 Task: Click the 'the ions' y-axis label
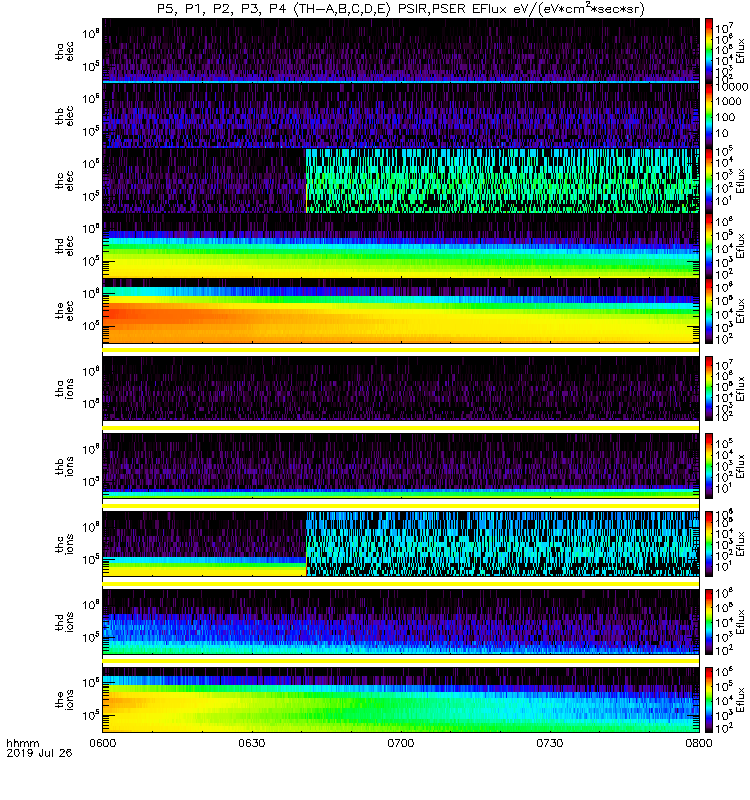click(64, 700)
